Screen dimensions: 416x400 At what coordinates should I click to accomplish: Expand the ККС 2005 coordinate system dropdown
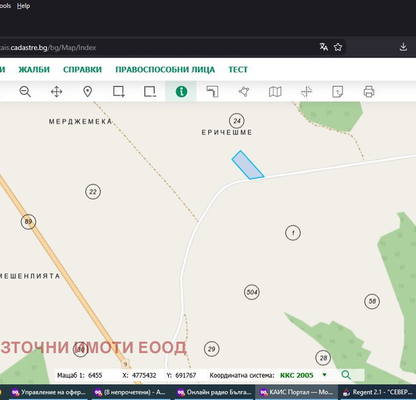point(324,375)
